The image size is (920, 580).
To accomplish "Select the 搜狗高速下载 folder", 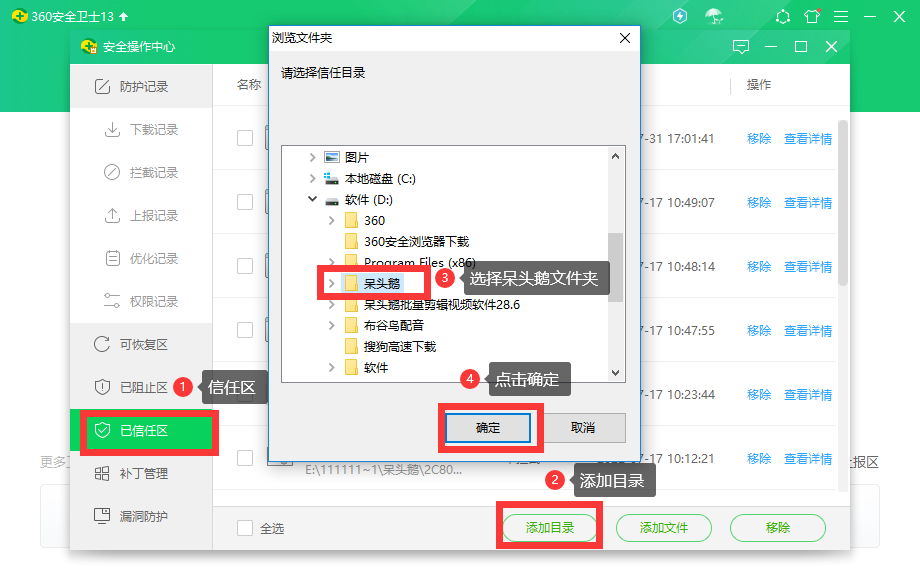I will pyautogui.click(x=400, y=347).
